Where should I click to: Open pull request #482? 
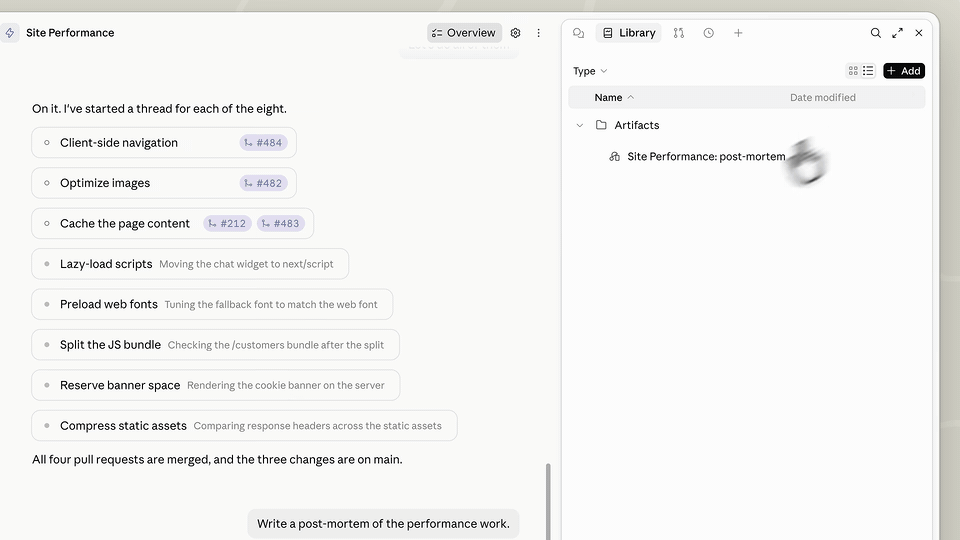pyautogui.click(x=263, y=183)
